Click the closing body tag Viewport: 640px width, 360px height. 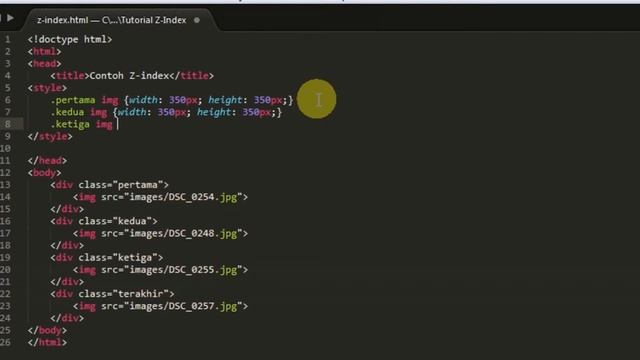pos(47,330)
